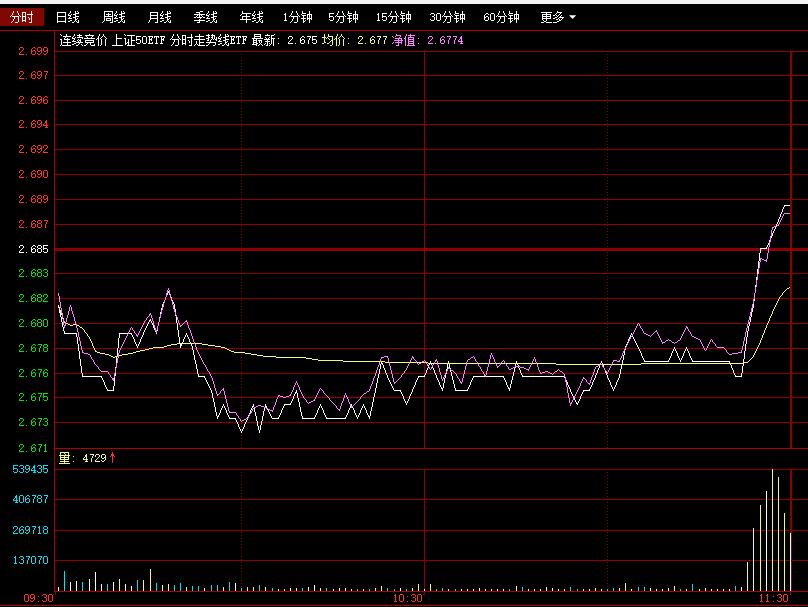
Task: Click the 2.692 price axis label
Action: pyautogui.click(x=33, y=149)
